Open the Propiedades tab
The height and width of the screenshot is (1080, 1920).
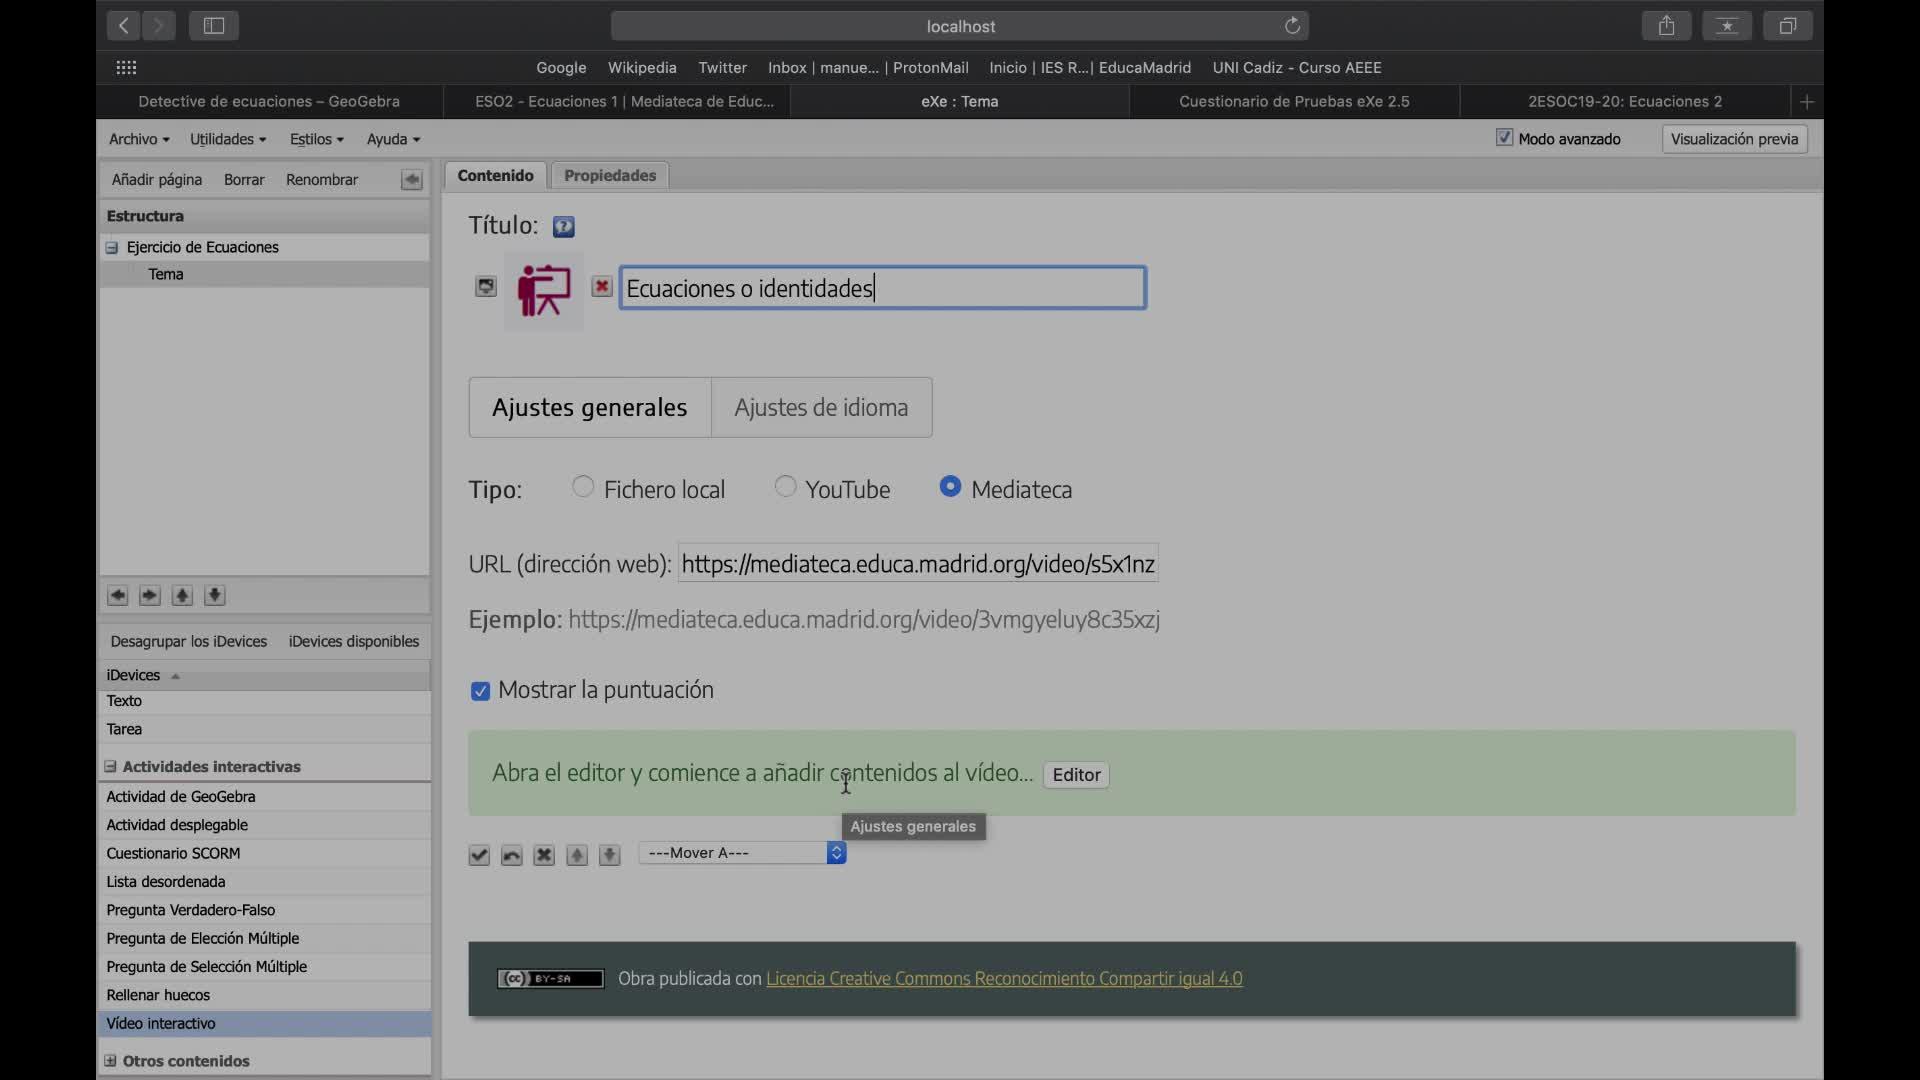click(x=610, y=176)
